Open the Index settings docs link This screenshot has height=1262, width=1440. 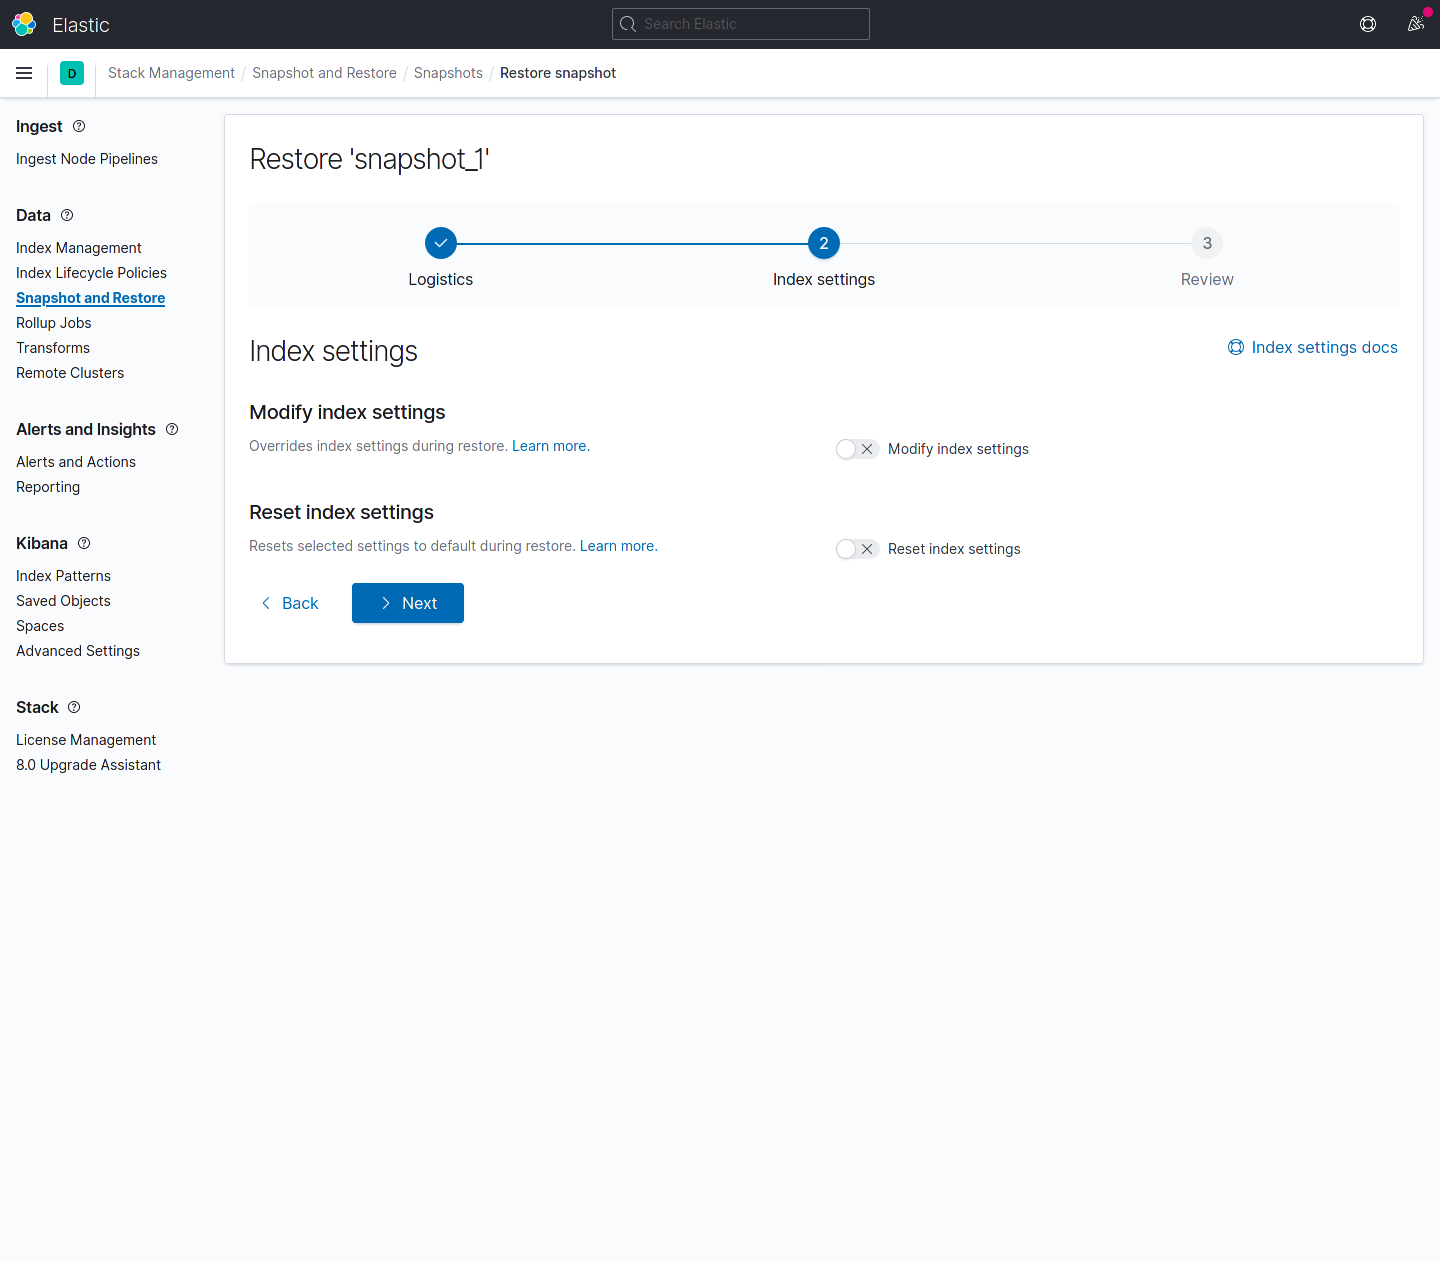1313,347
